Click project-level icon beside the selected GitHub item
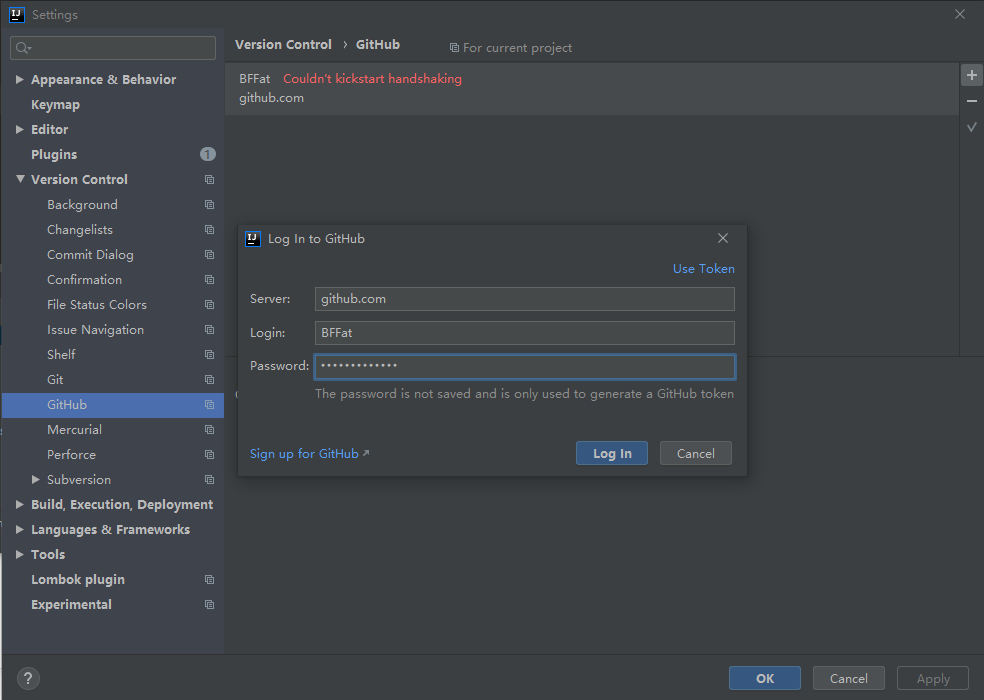 point(210,405)
